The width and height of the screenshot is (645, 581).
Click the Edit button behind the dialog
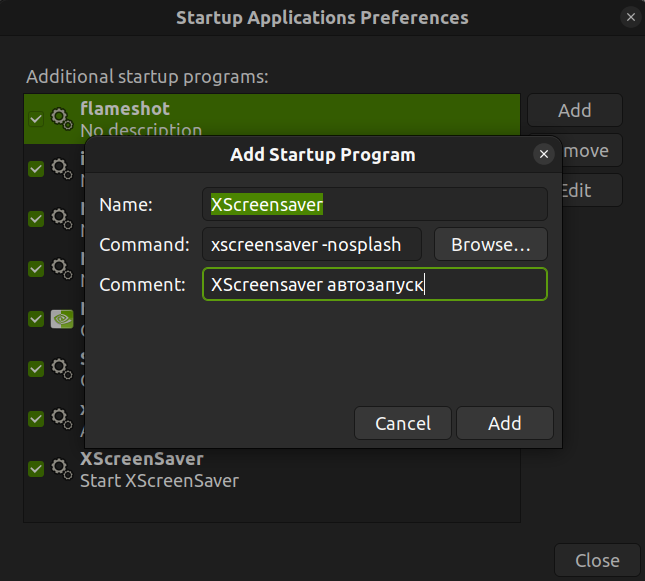click(592, 190)
